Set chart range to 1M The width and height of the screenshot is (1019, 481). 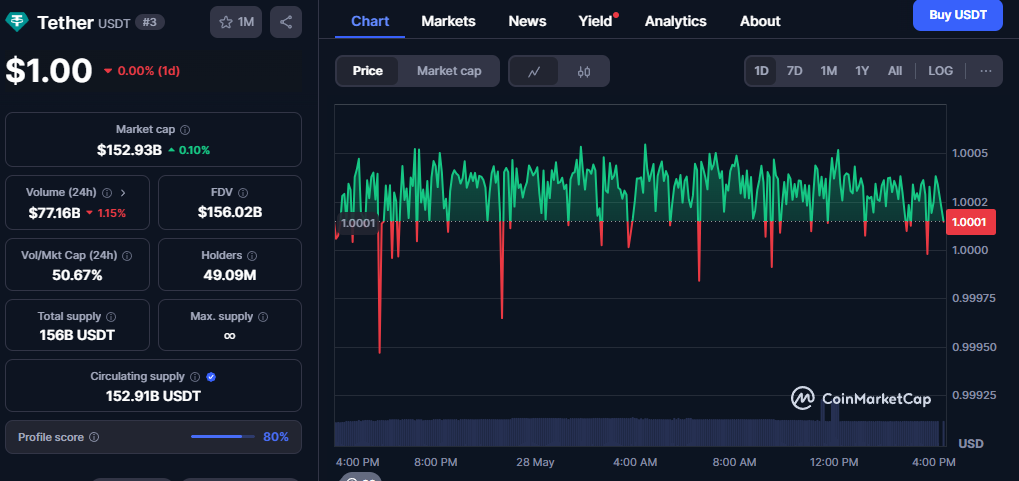[x=829, y=71]
